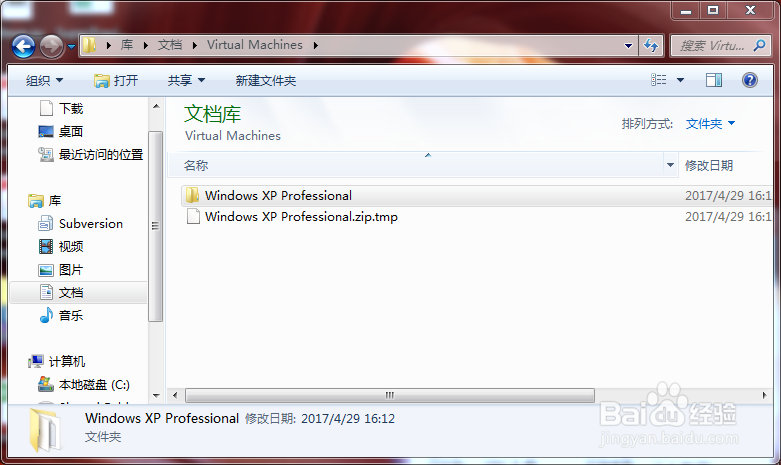Open address bar history dropdown
The width and height of the screenshot is (781, 465).
(629, 46)
